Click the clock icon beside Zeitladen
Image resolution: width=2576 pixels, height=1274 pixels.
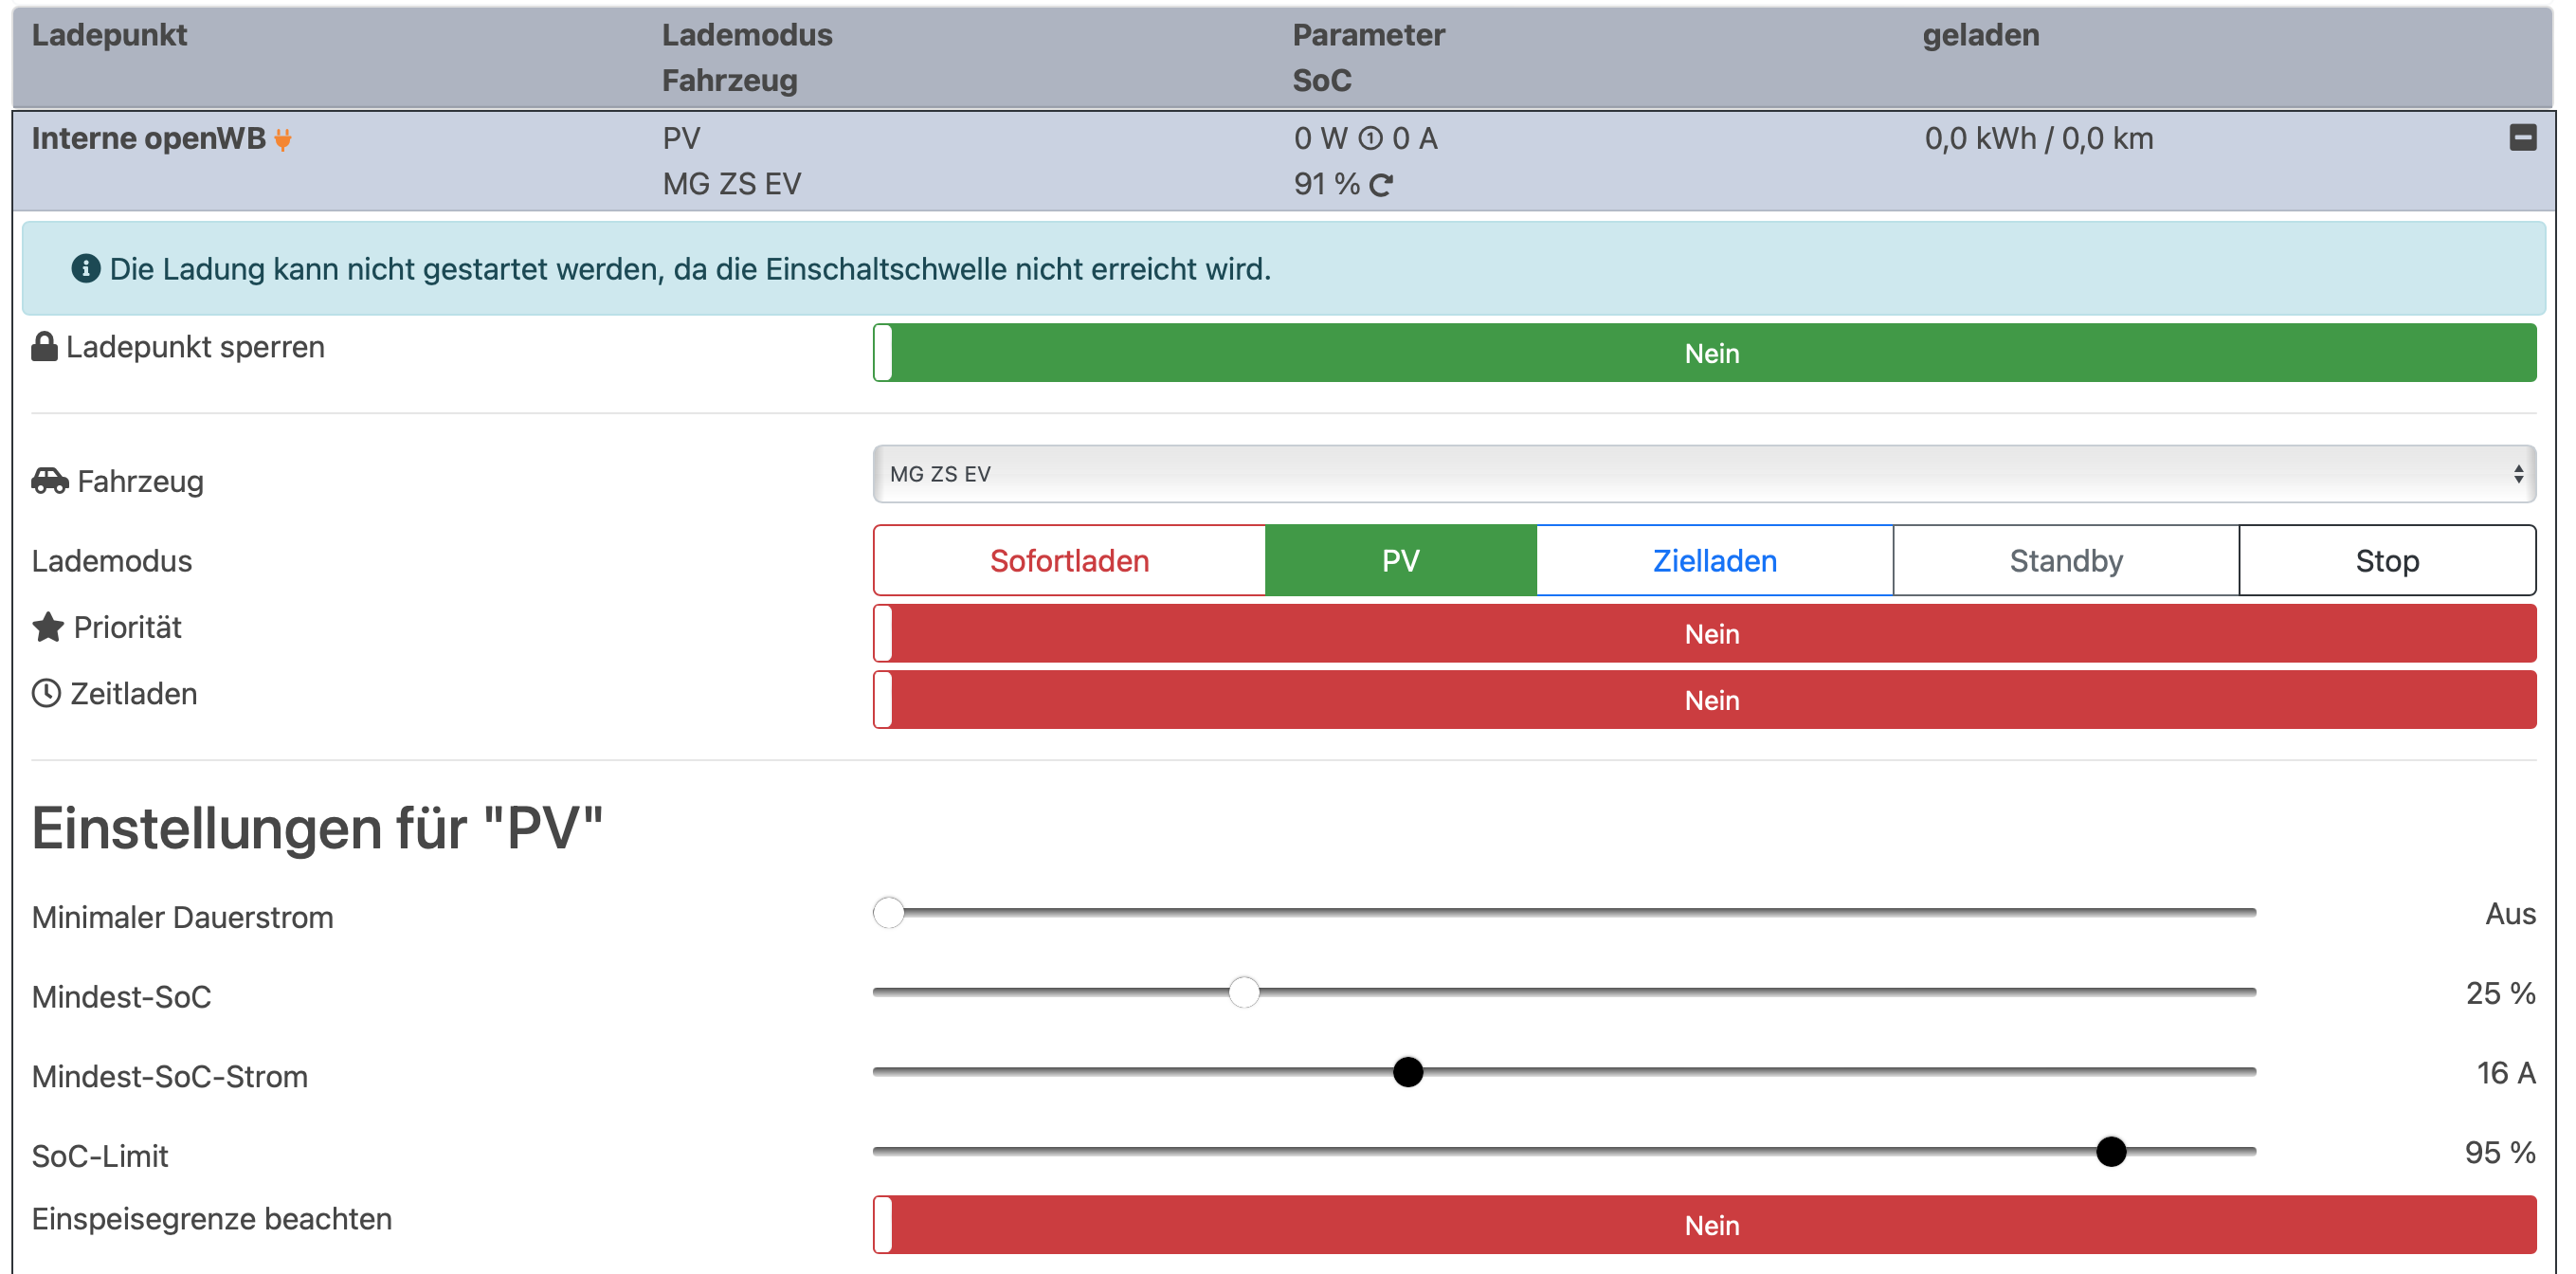[46, 693]
